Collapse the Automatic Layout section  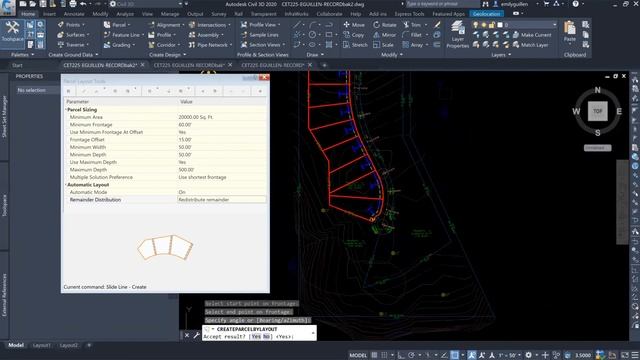[x=66, y=185]
